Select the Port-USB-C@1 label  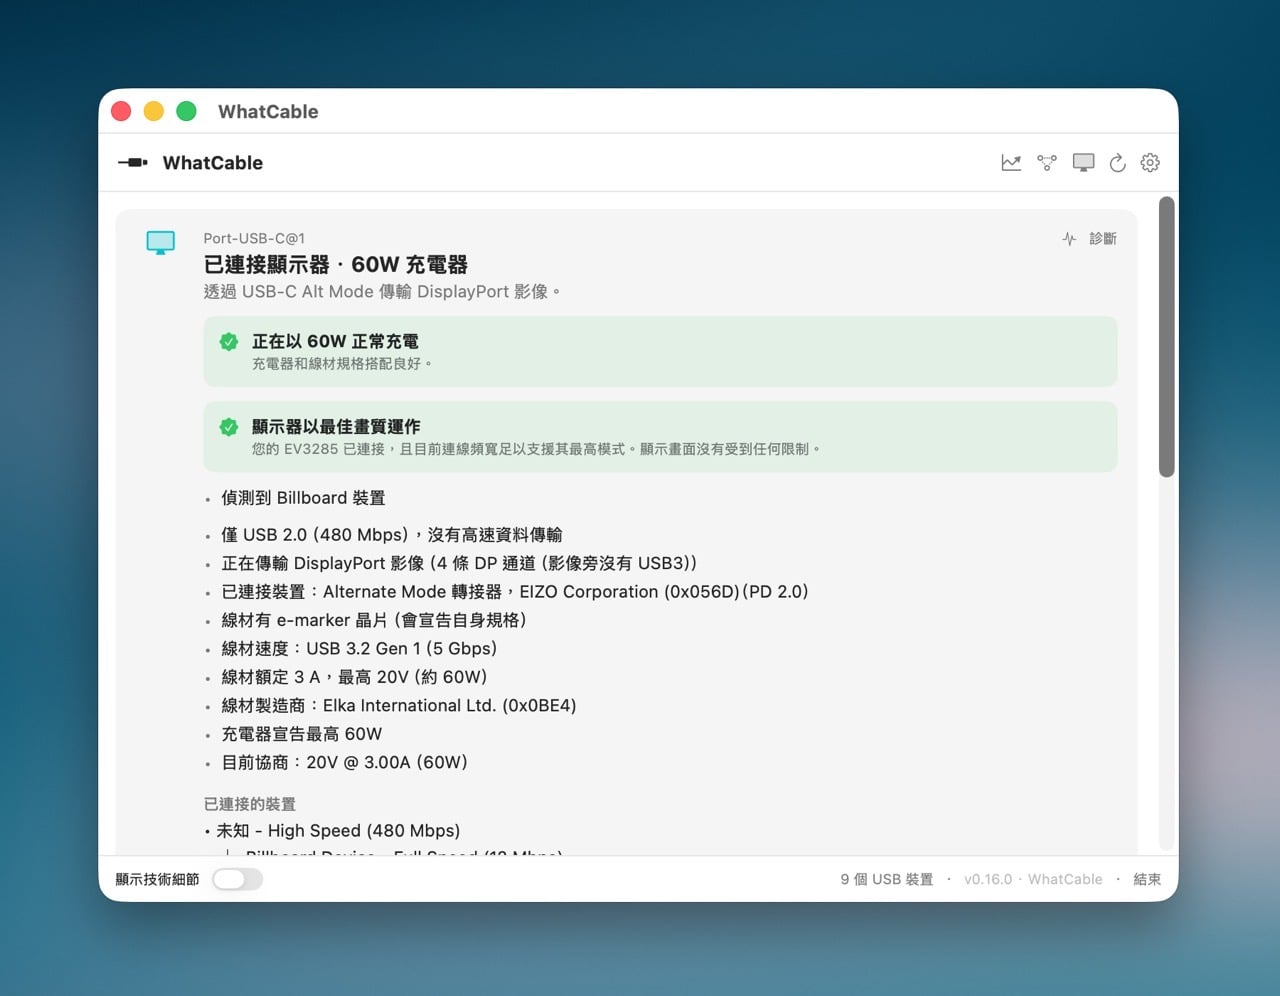point(254,238)
